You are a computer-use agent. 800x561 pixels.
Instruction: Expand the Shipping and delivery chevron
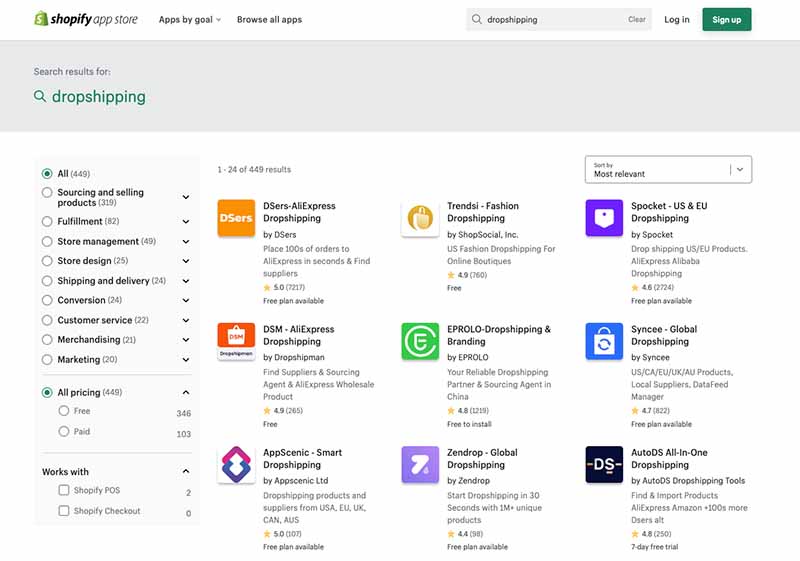pos(186,280)
